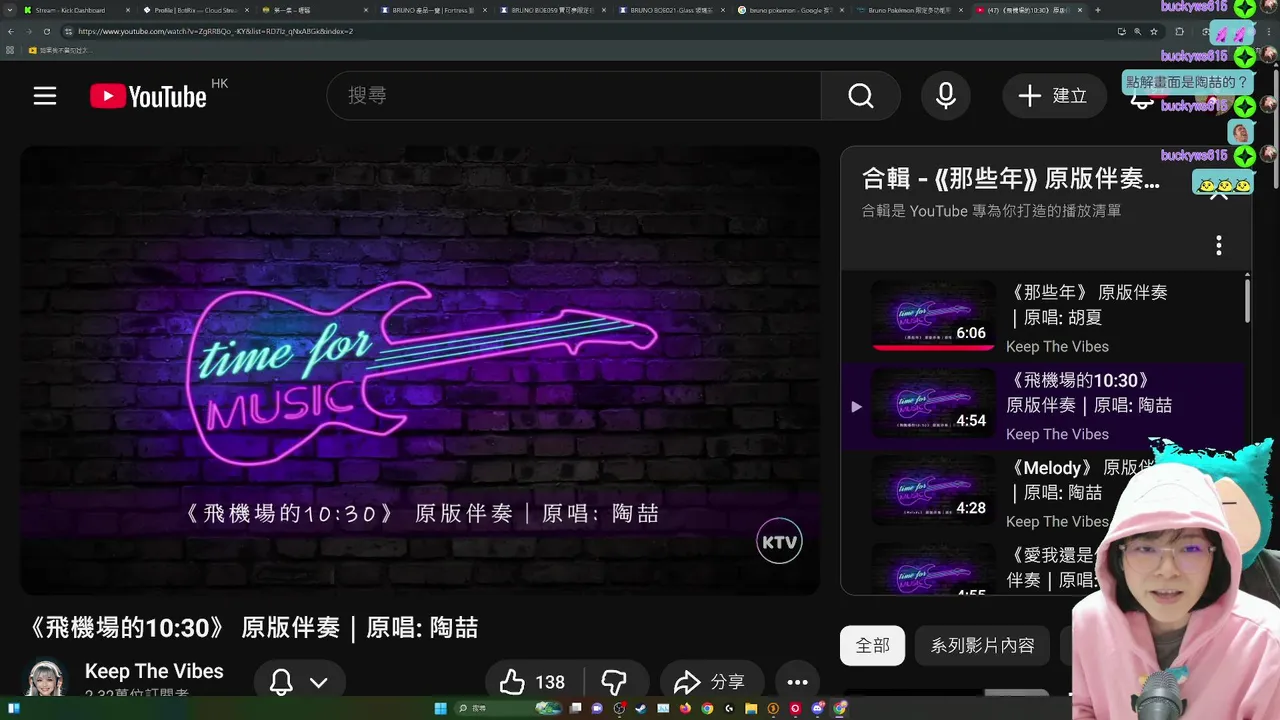This screenshot has width=1280, height=720.
Task: Like the video with thumbs-up
Action: pyautogui.click(x=535, y=682)
